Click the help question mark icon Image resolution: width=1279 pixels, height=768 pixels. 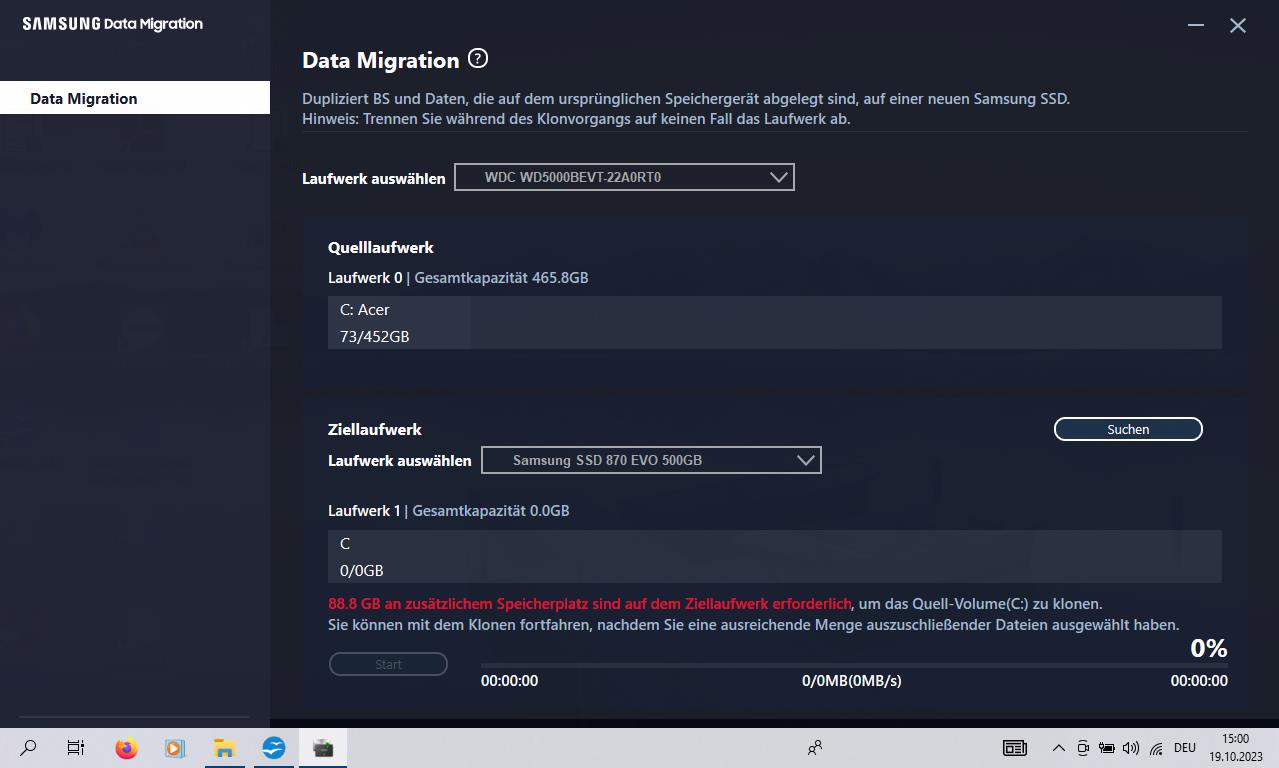478,58
